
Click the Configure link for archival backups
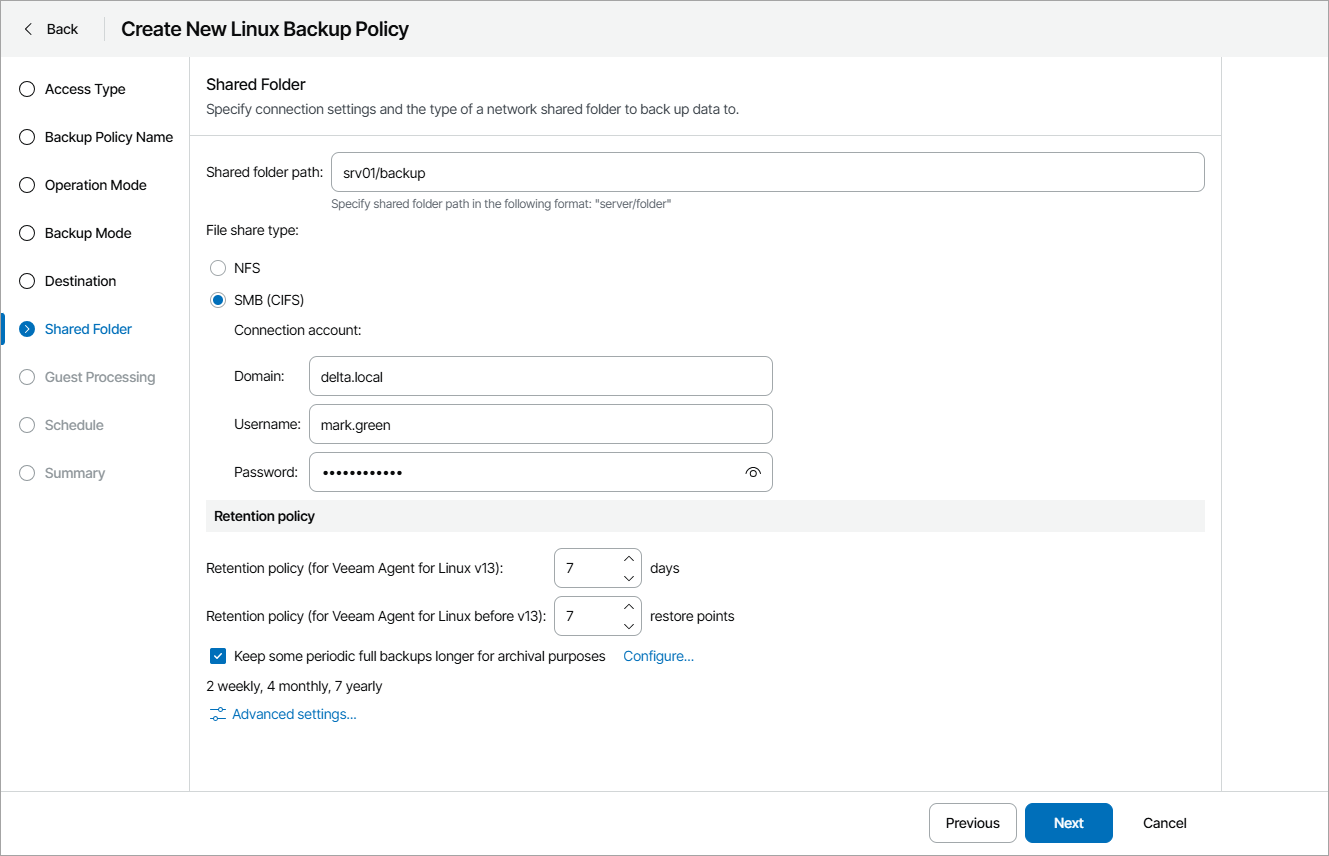(x=658, y=655)
